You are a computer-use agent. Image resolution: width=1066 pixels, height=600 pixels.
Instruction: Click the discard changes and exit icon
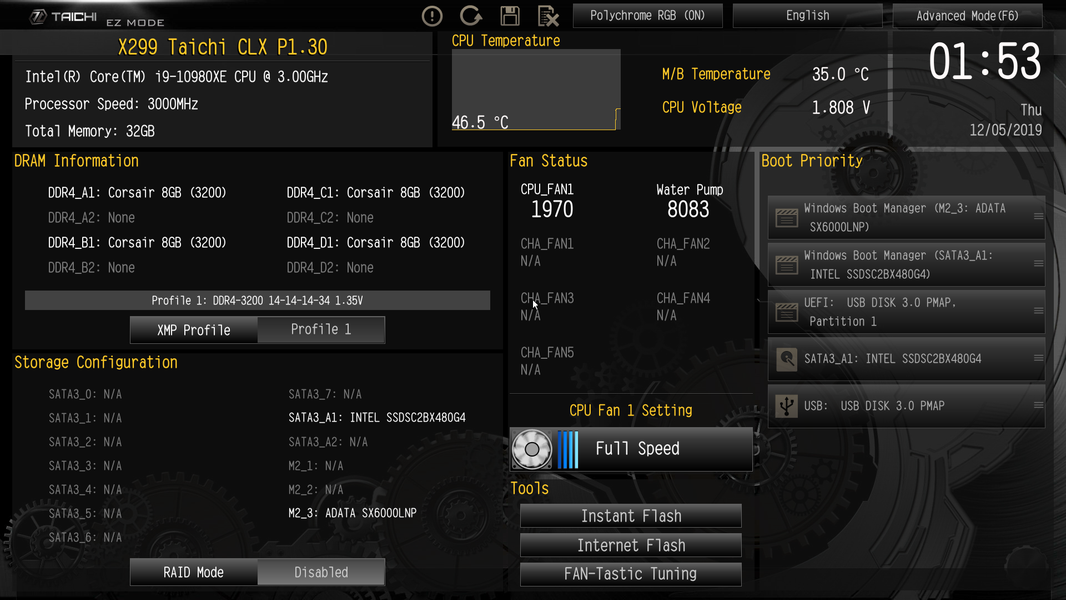click(x=548, y=16)
